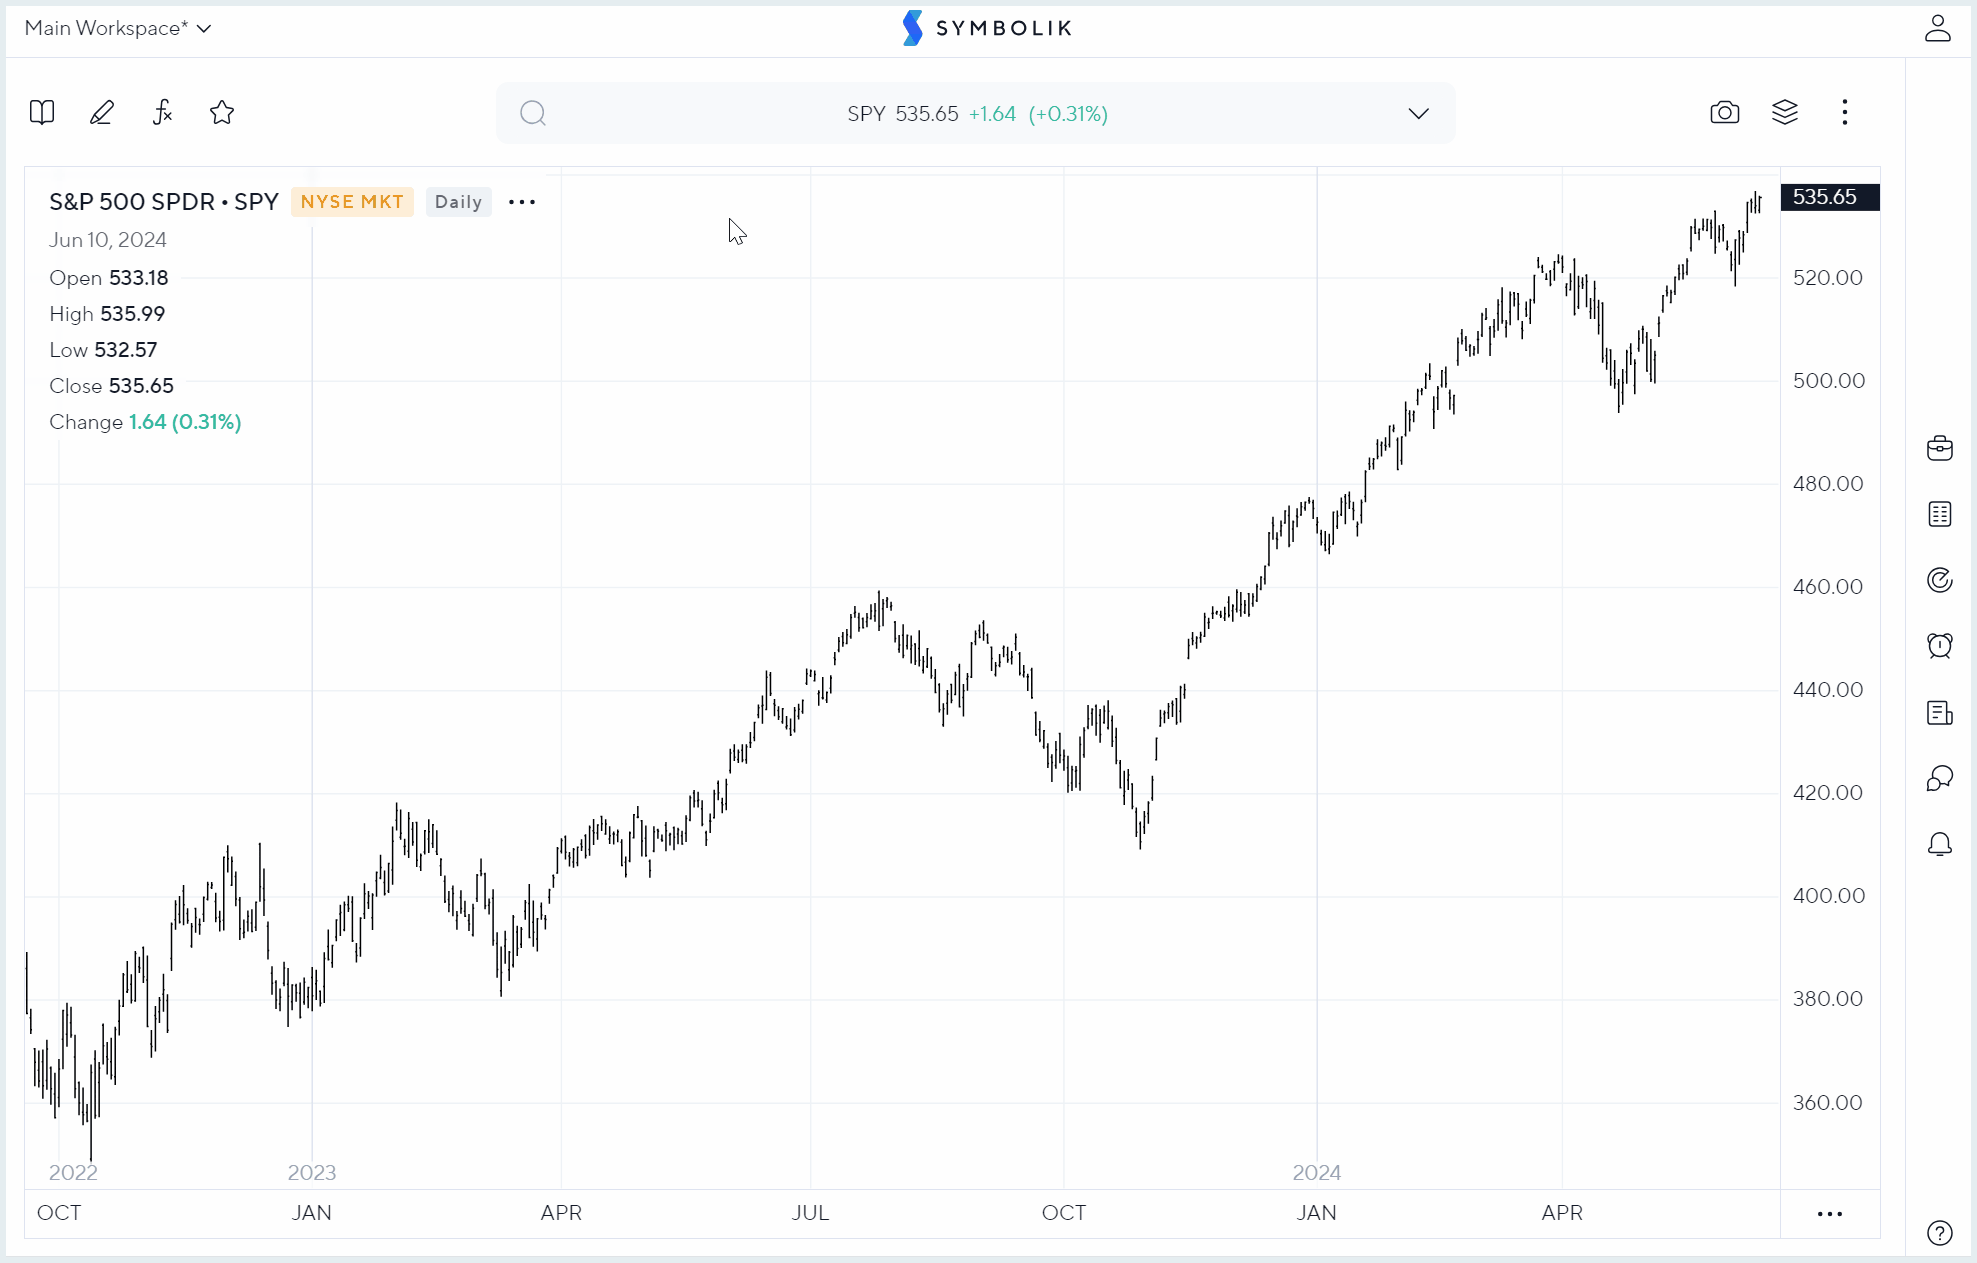Click the NYSE MKT exchange badge
This screenshot has width=1977, height=1263.
point(352,202)
